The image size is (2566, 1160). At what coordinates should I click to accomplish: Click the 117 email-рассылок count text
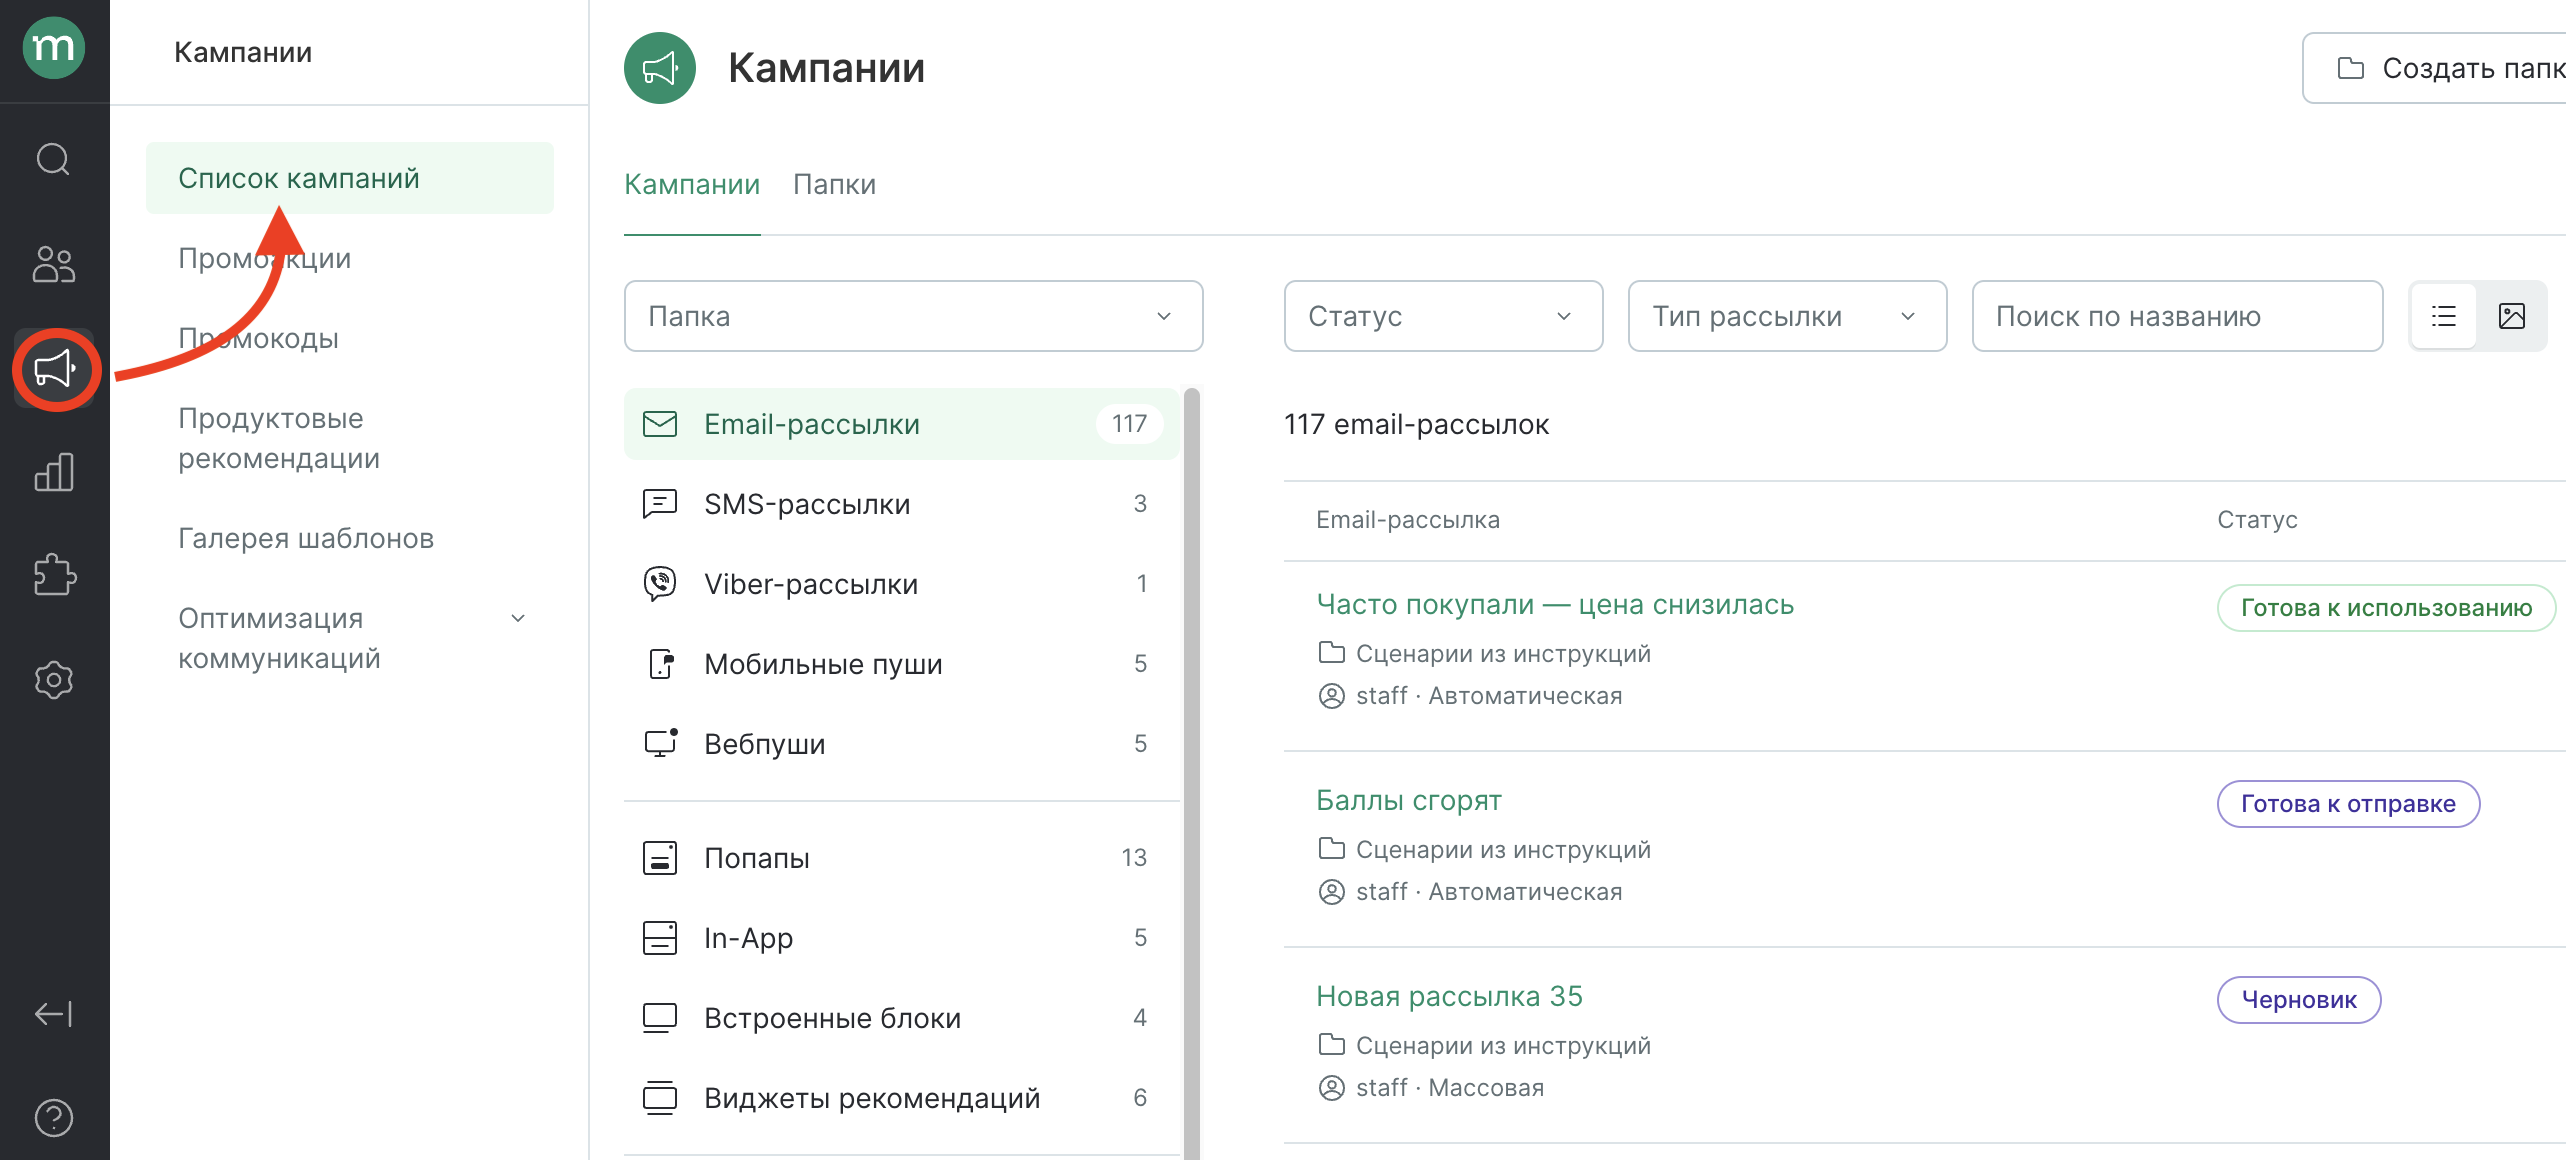(1417, 424)
